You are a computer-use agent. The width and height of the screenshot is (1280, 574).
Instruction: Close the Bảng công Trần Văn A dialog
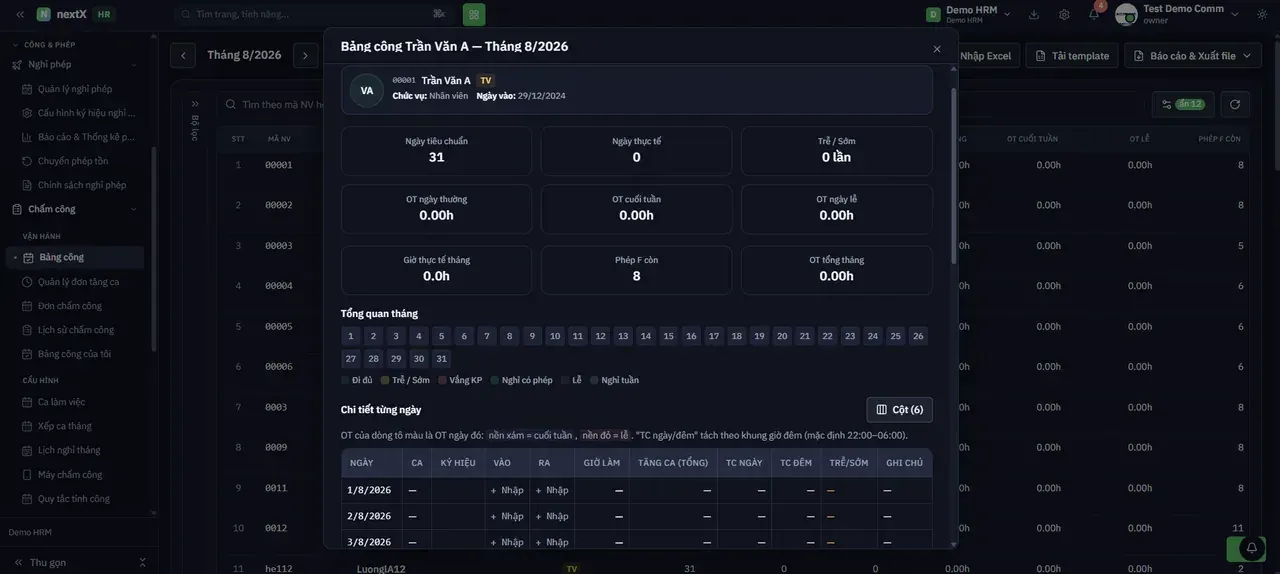click(x=937, y=49)
